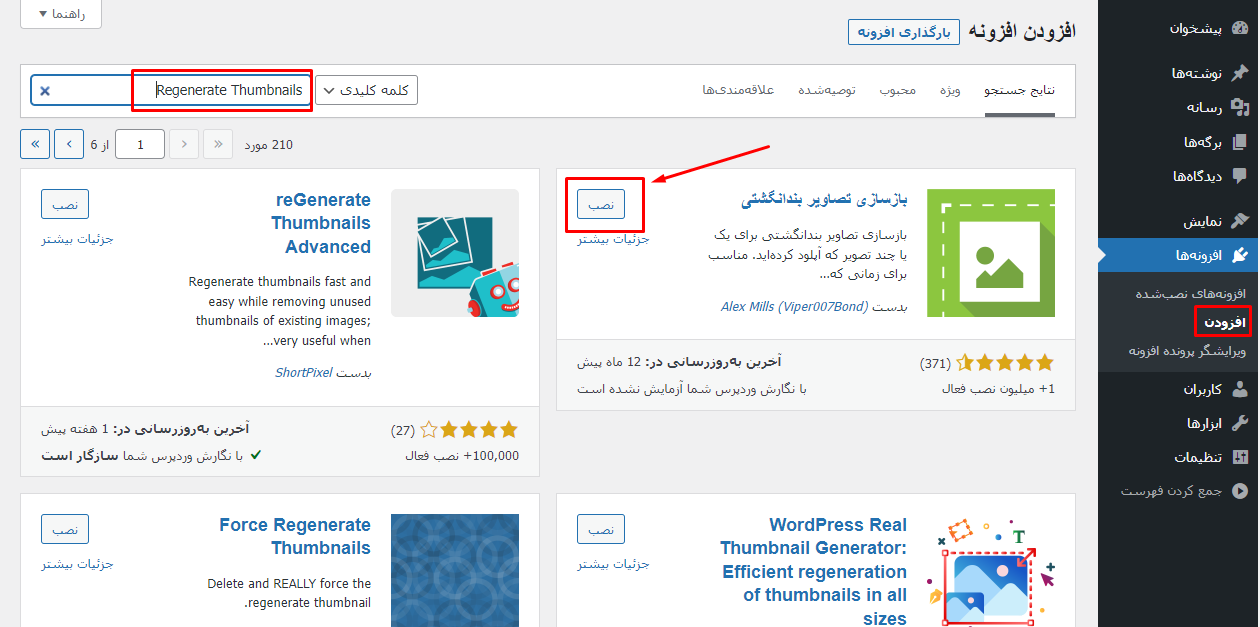This screenshot has height=627, width=1260.
Task: Install reGenerate Thumbnails Advanced plugin
Action: pyautogui.click(x=65, y=204)
